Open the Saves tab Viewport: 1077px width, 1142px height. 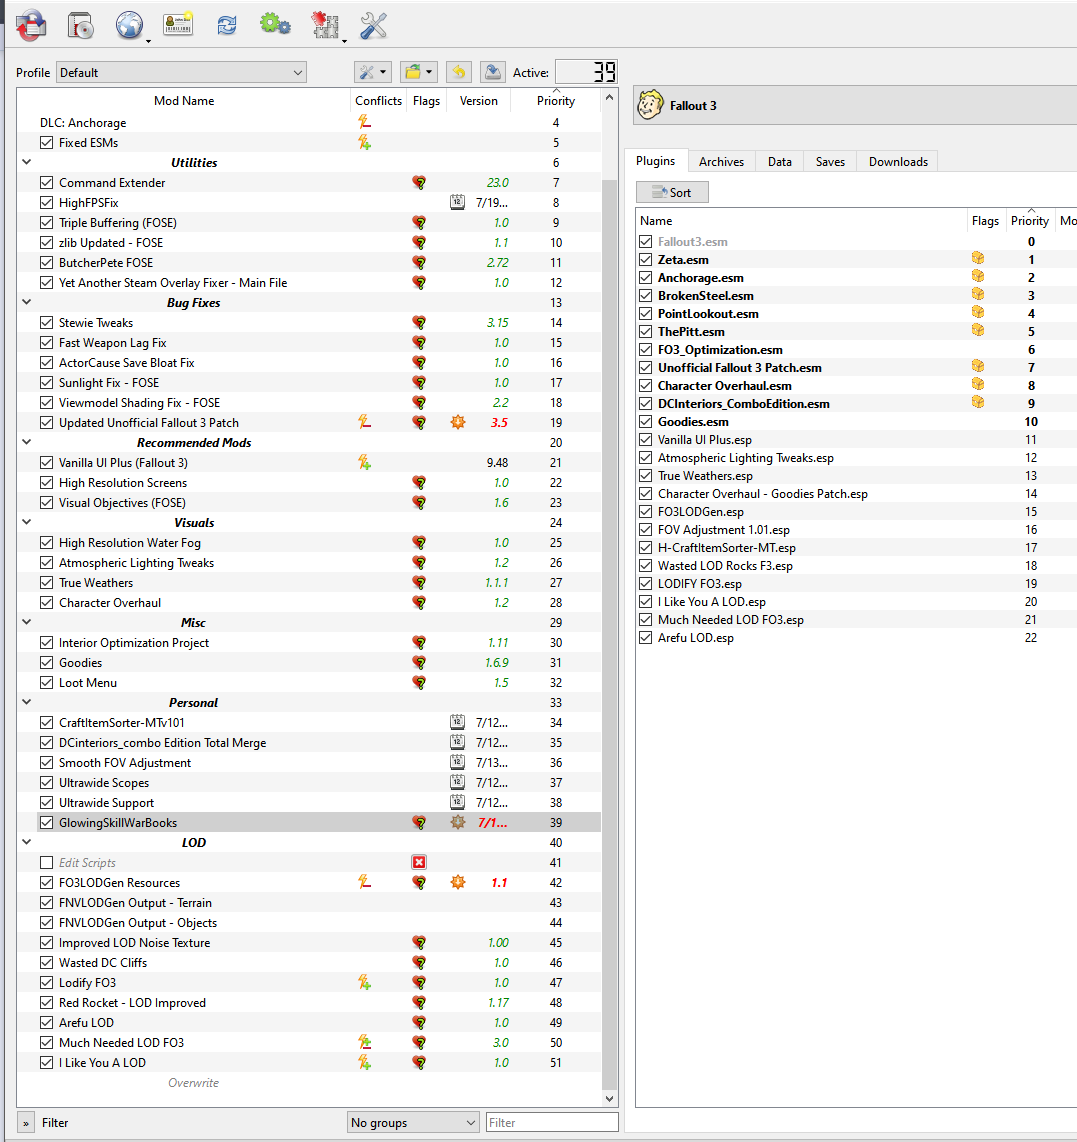pos(830,162)
